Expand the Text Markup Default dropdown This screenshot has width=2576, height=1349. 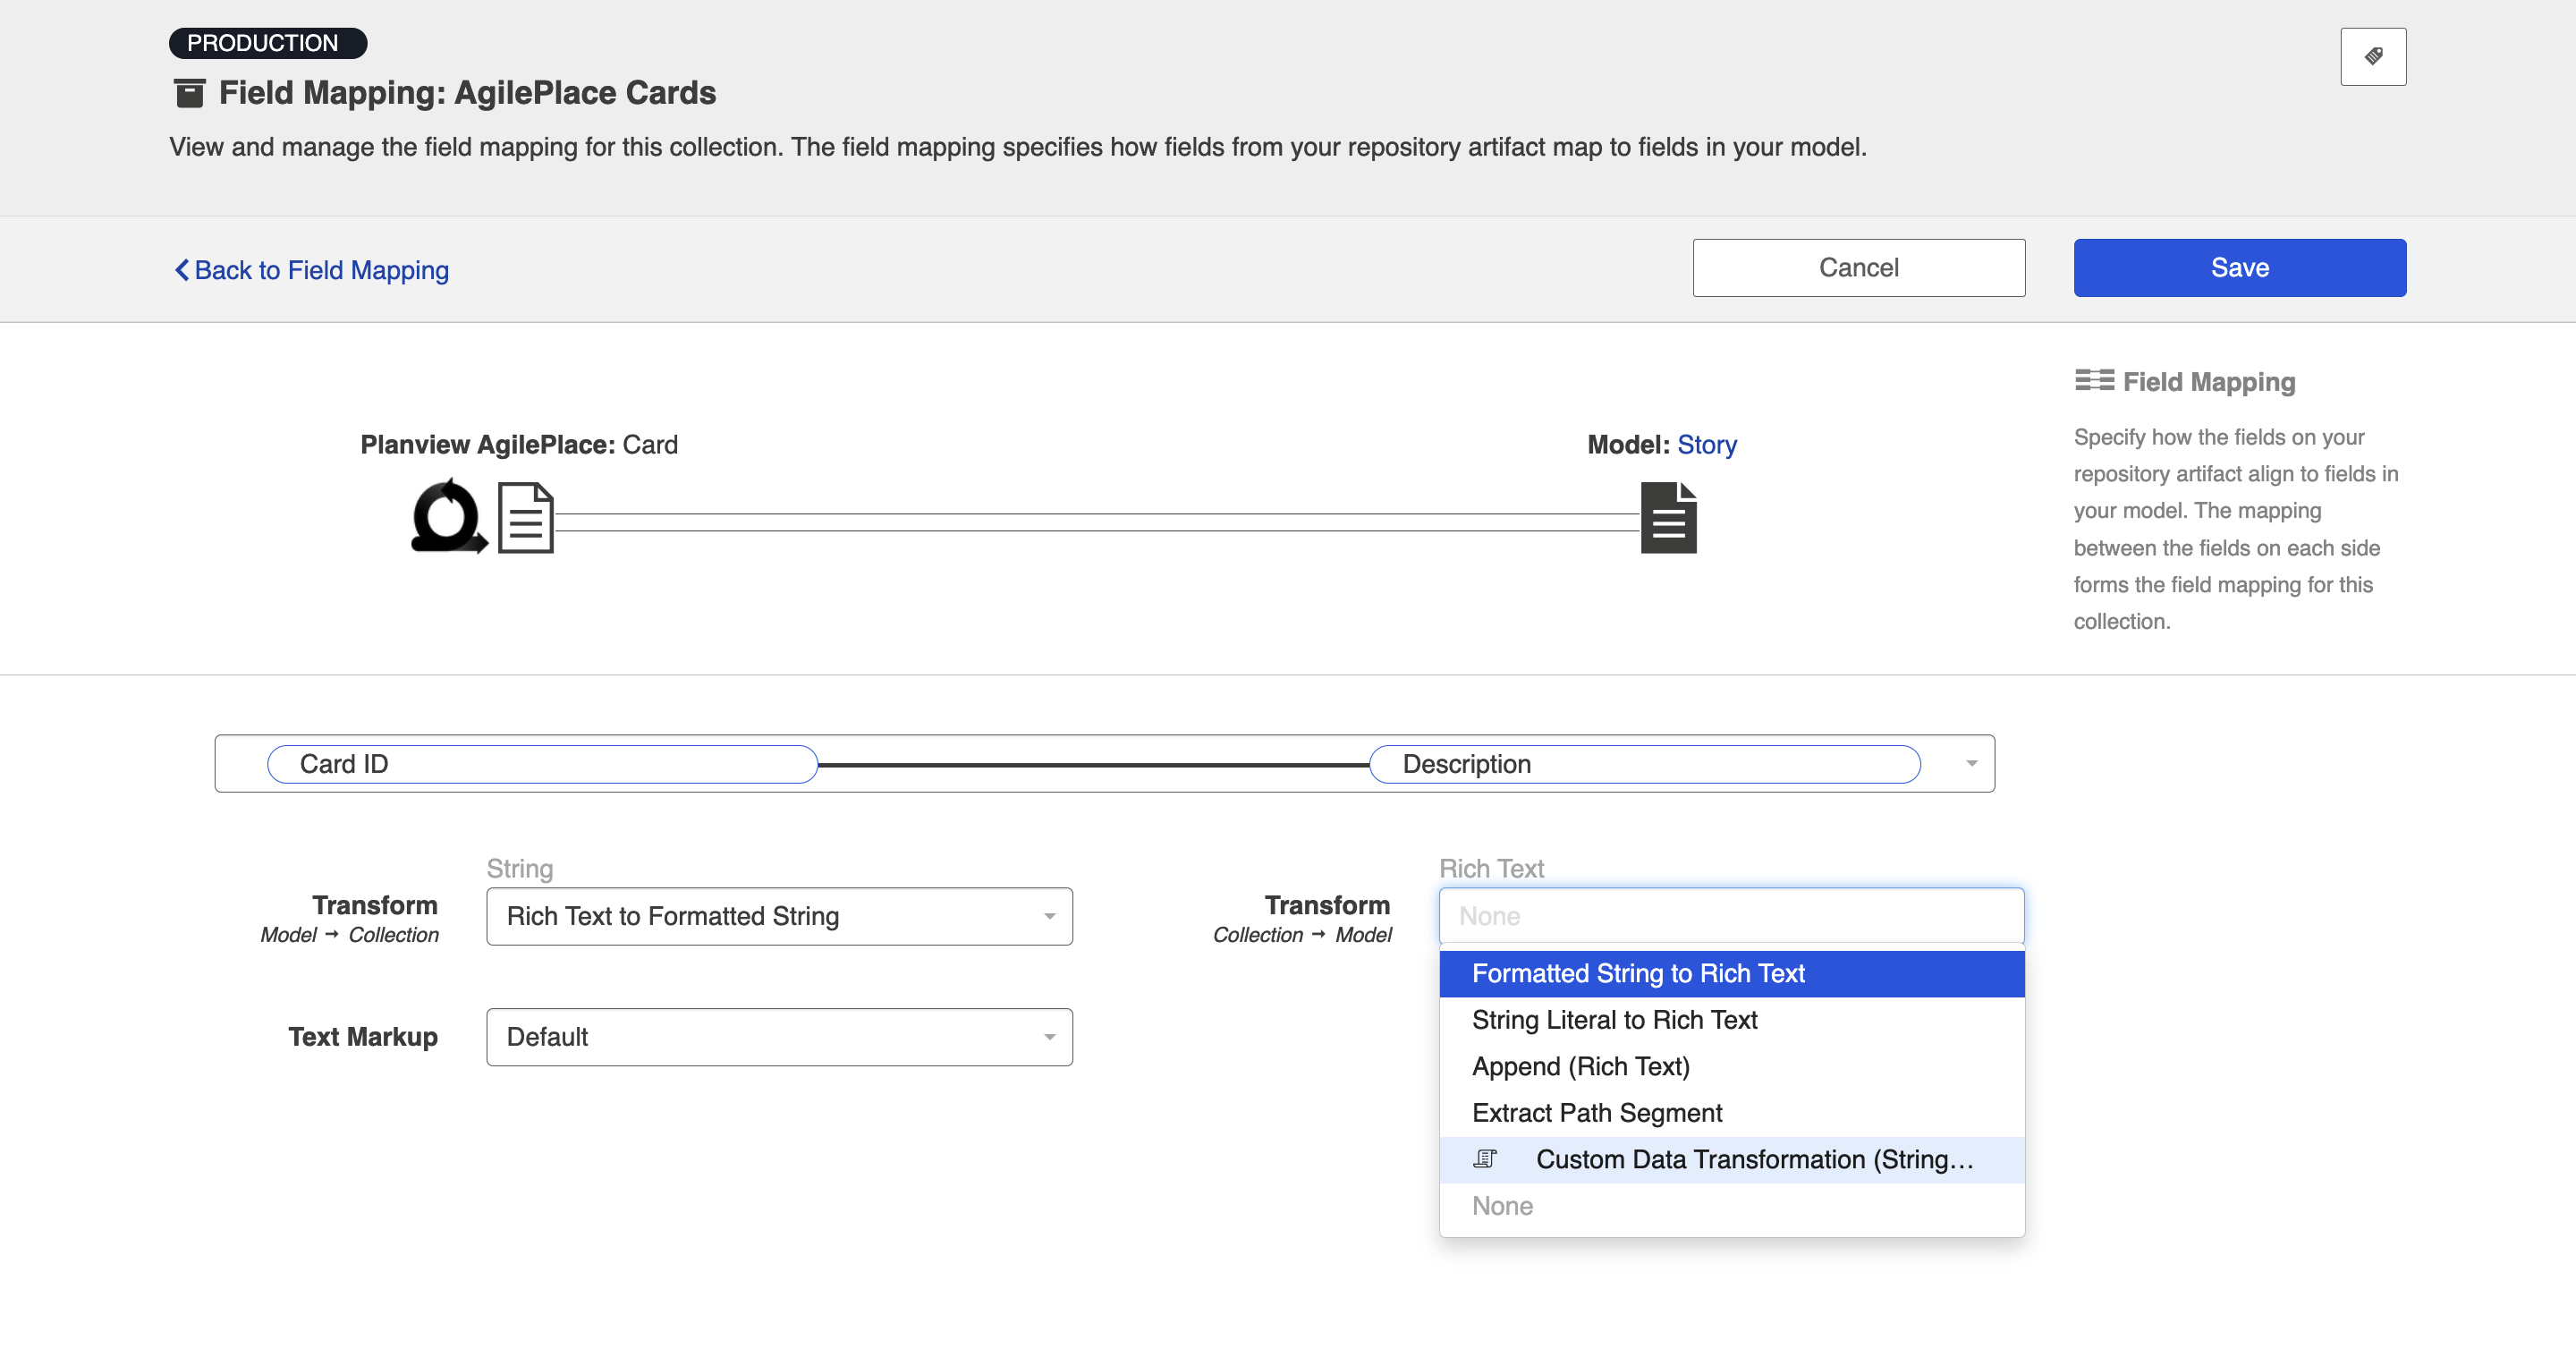779,1037
